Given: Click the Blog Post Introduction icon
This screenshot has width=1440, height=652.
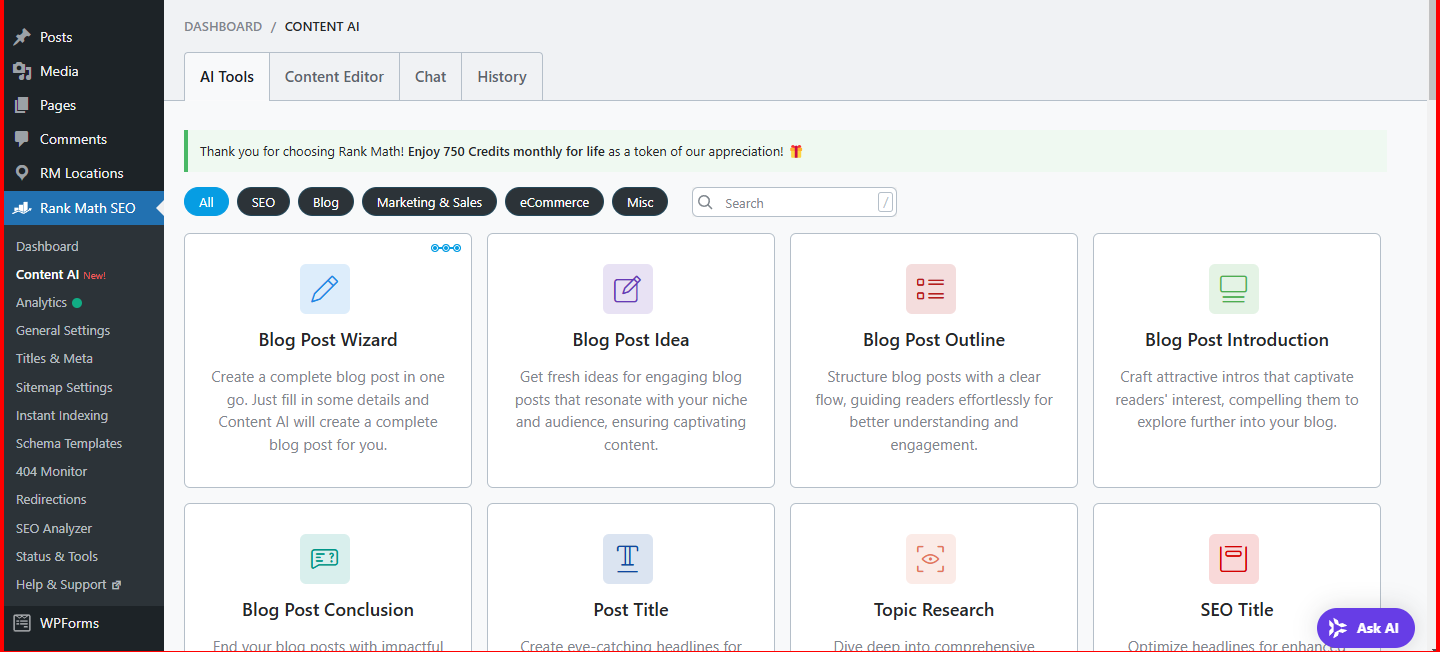Looking at the screenshot, I should [1234, 289].
